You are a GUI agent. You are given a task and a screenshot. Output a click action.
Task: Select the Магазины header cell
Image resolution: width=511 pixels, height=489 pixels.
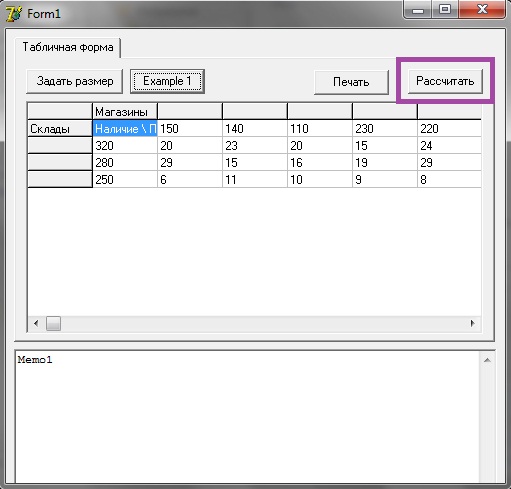click(x=125, y=111)
